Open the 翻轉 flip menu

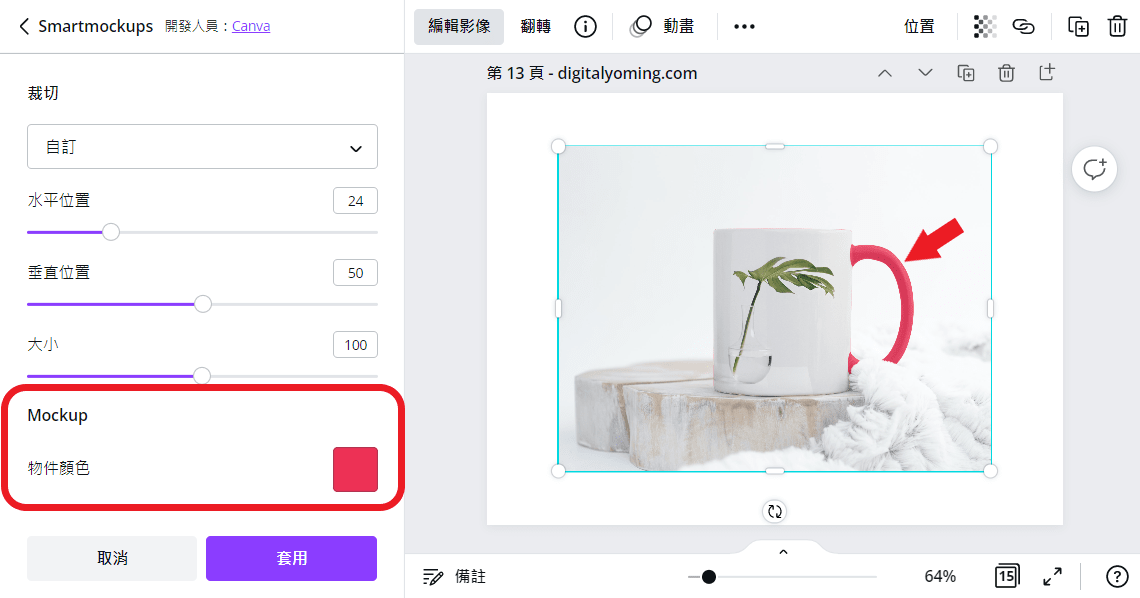(535, 26)
